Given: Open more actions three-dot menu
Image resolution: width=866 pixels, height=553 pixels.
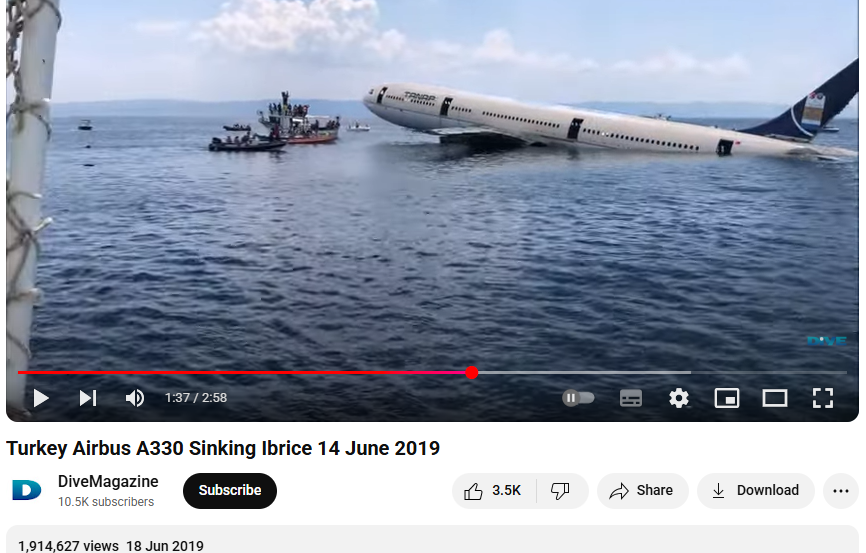Looking at the screenshot, I should tap(841, 491).
